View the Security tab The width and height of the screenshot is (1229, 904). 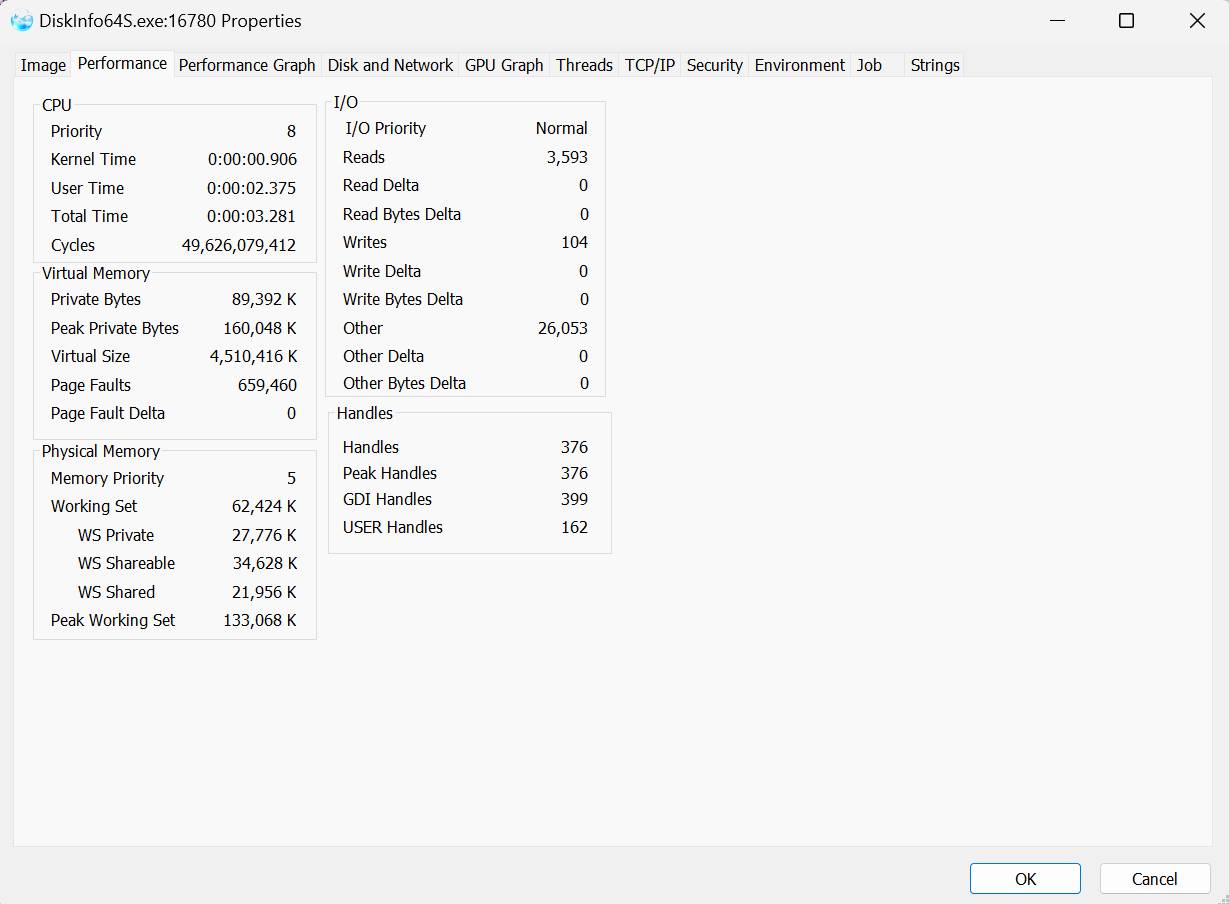pyautogui.click(x=715, y=65)
